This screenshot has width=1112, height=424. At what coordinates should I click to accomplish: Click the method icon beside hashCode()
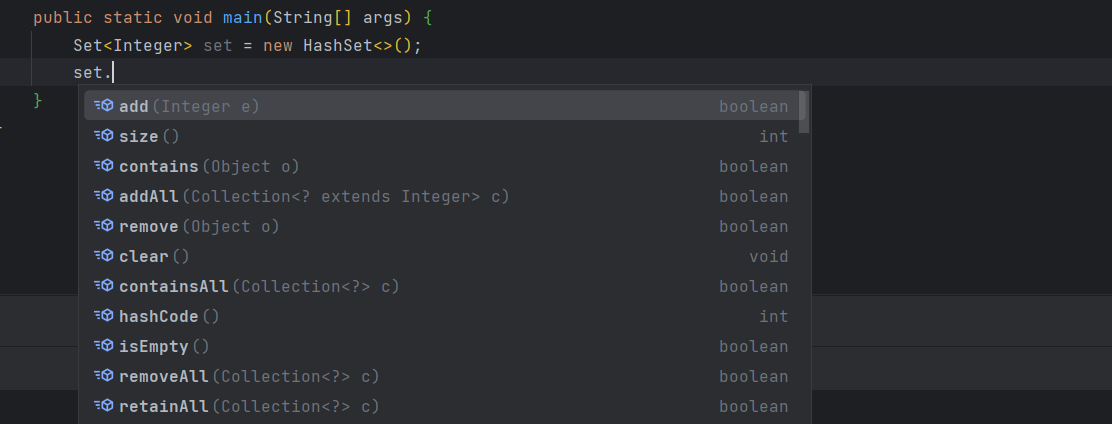103,316
